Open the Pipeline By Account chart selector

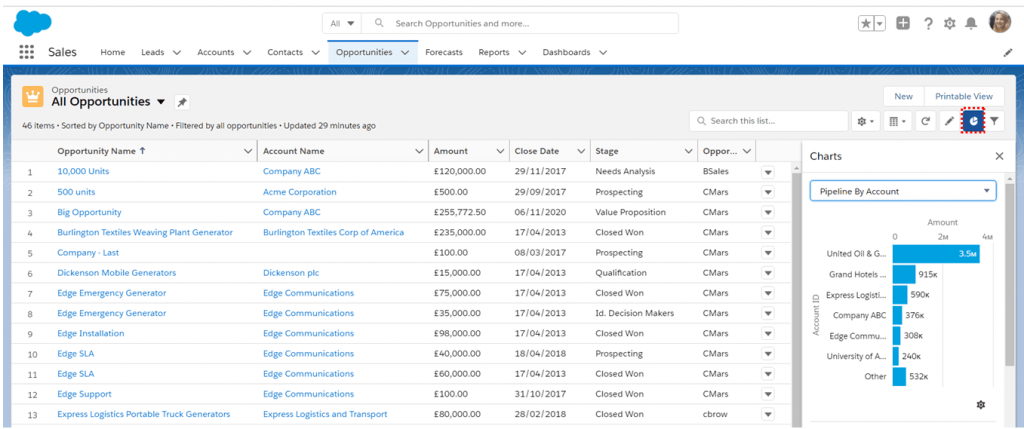[903, 191]
